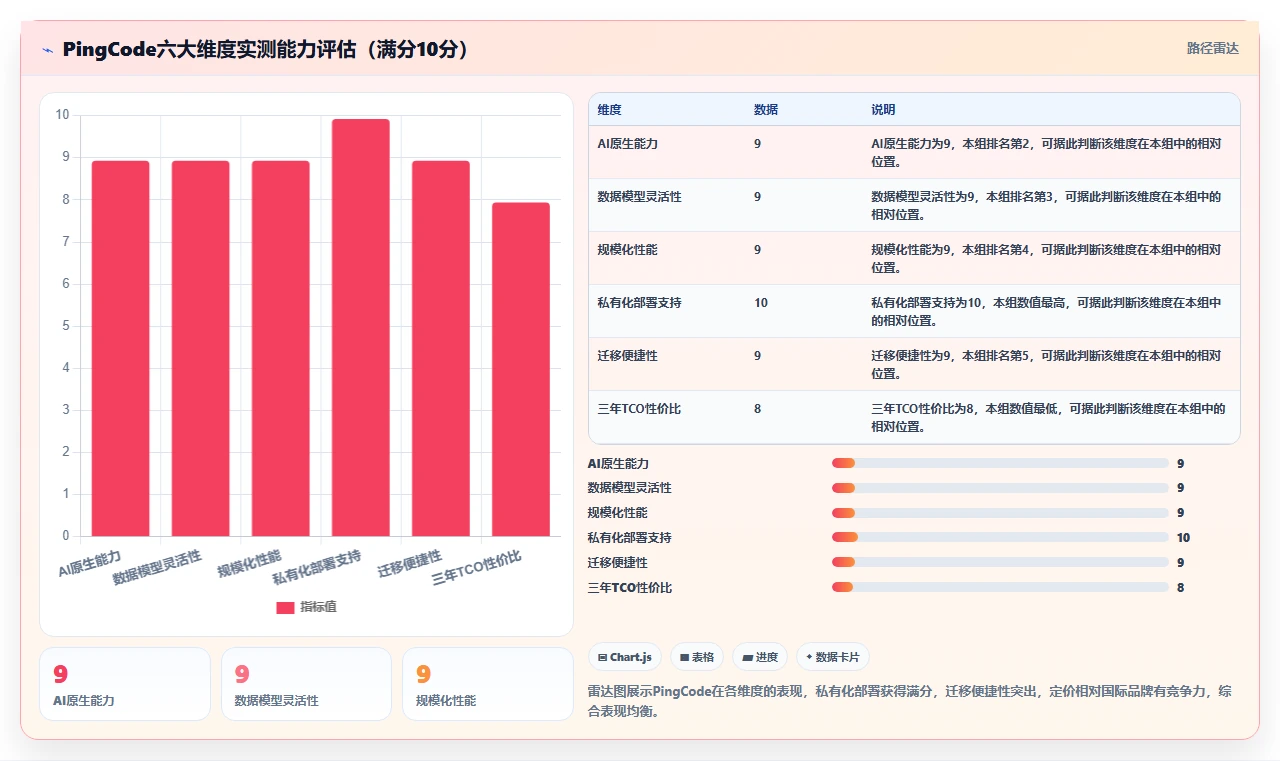This screenshot has height=761, width=1280.
Task: Click the 本组数值最高 description in the table
Action: pyautogui.click(x=1046, y=311)
